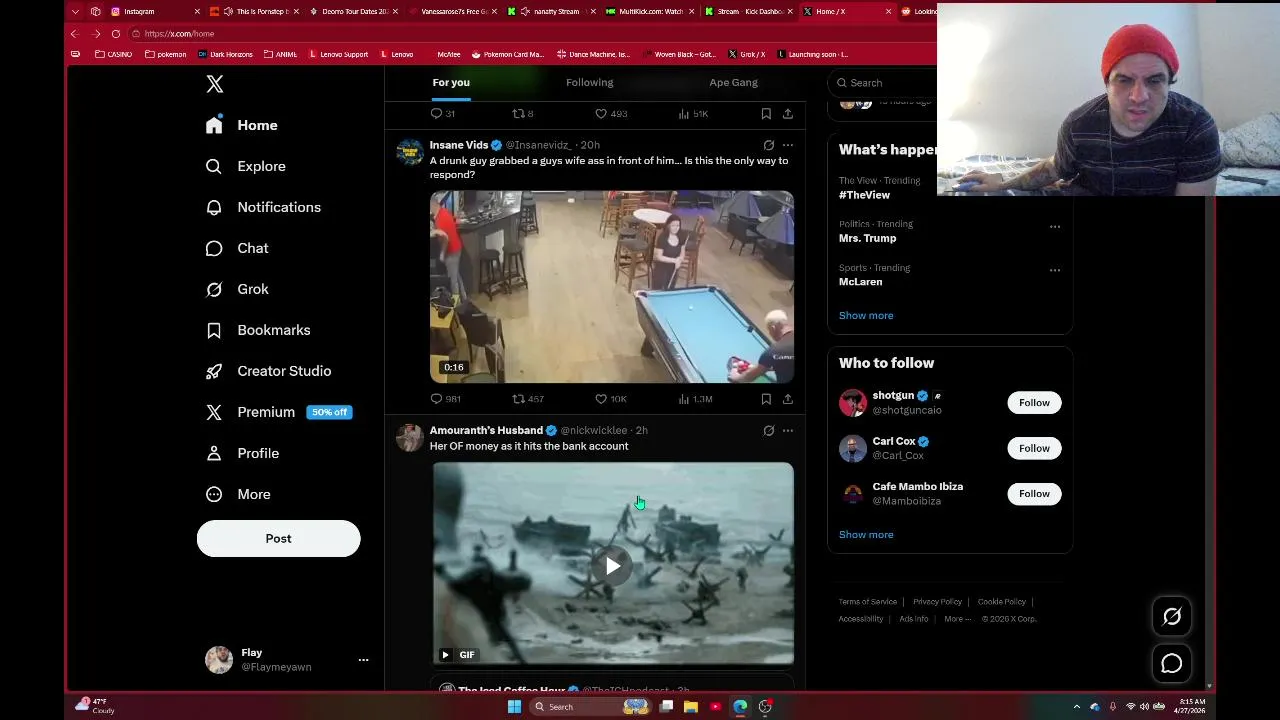Screen dimensions: 1280x720
Task: Open Insane Vids profile name
Action: (x=459, y=145)
